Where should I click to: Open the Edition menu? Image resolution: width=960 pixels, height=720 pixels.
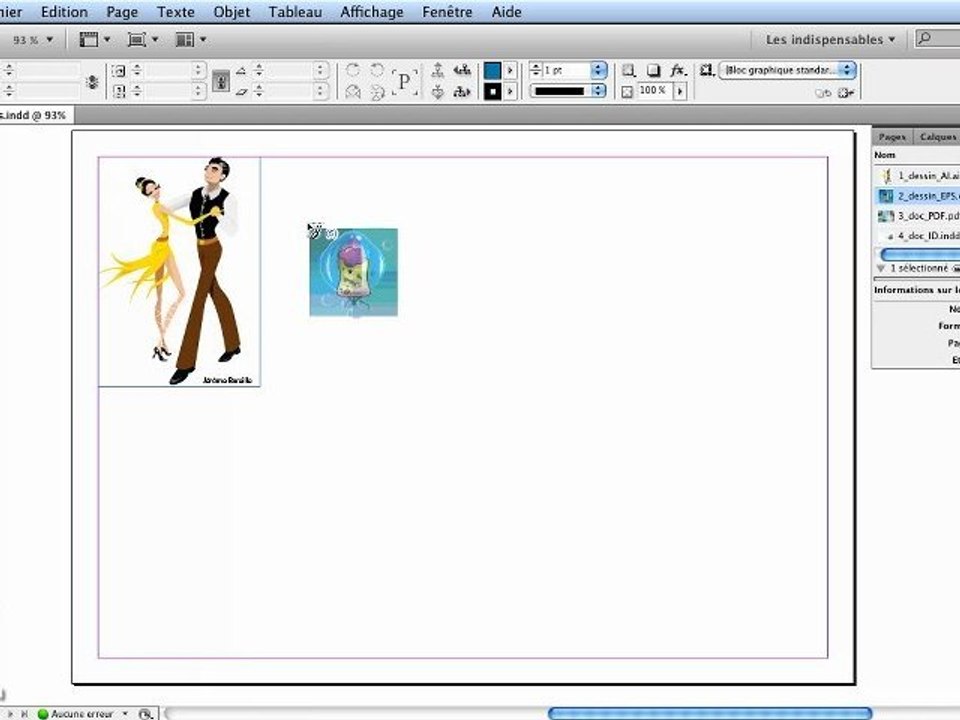point(64,12)
